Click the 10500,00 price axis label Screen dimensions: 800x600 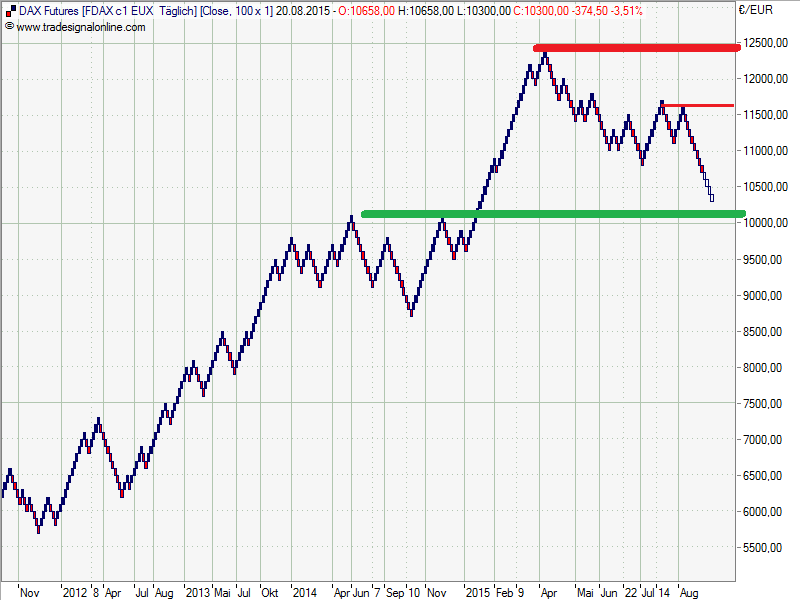pyautogui.click(x=766, y=187)
